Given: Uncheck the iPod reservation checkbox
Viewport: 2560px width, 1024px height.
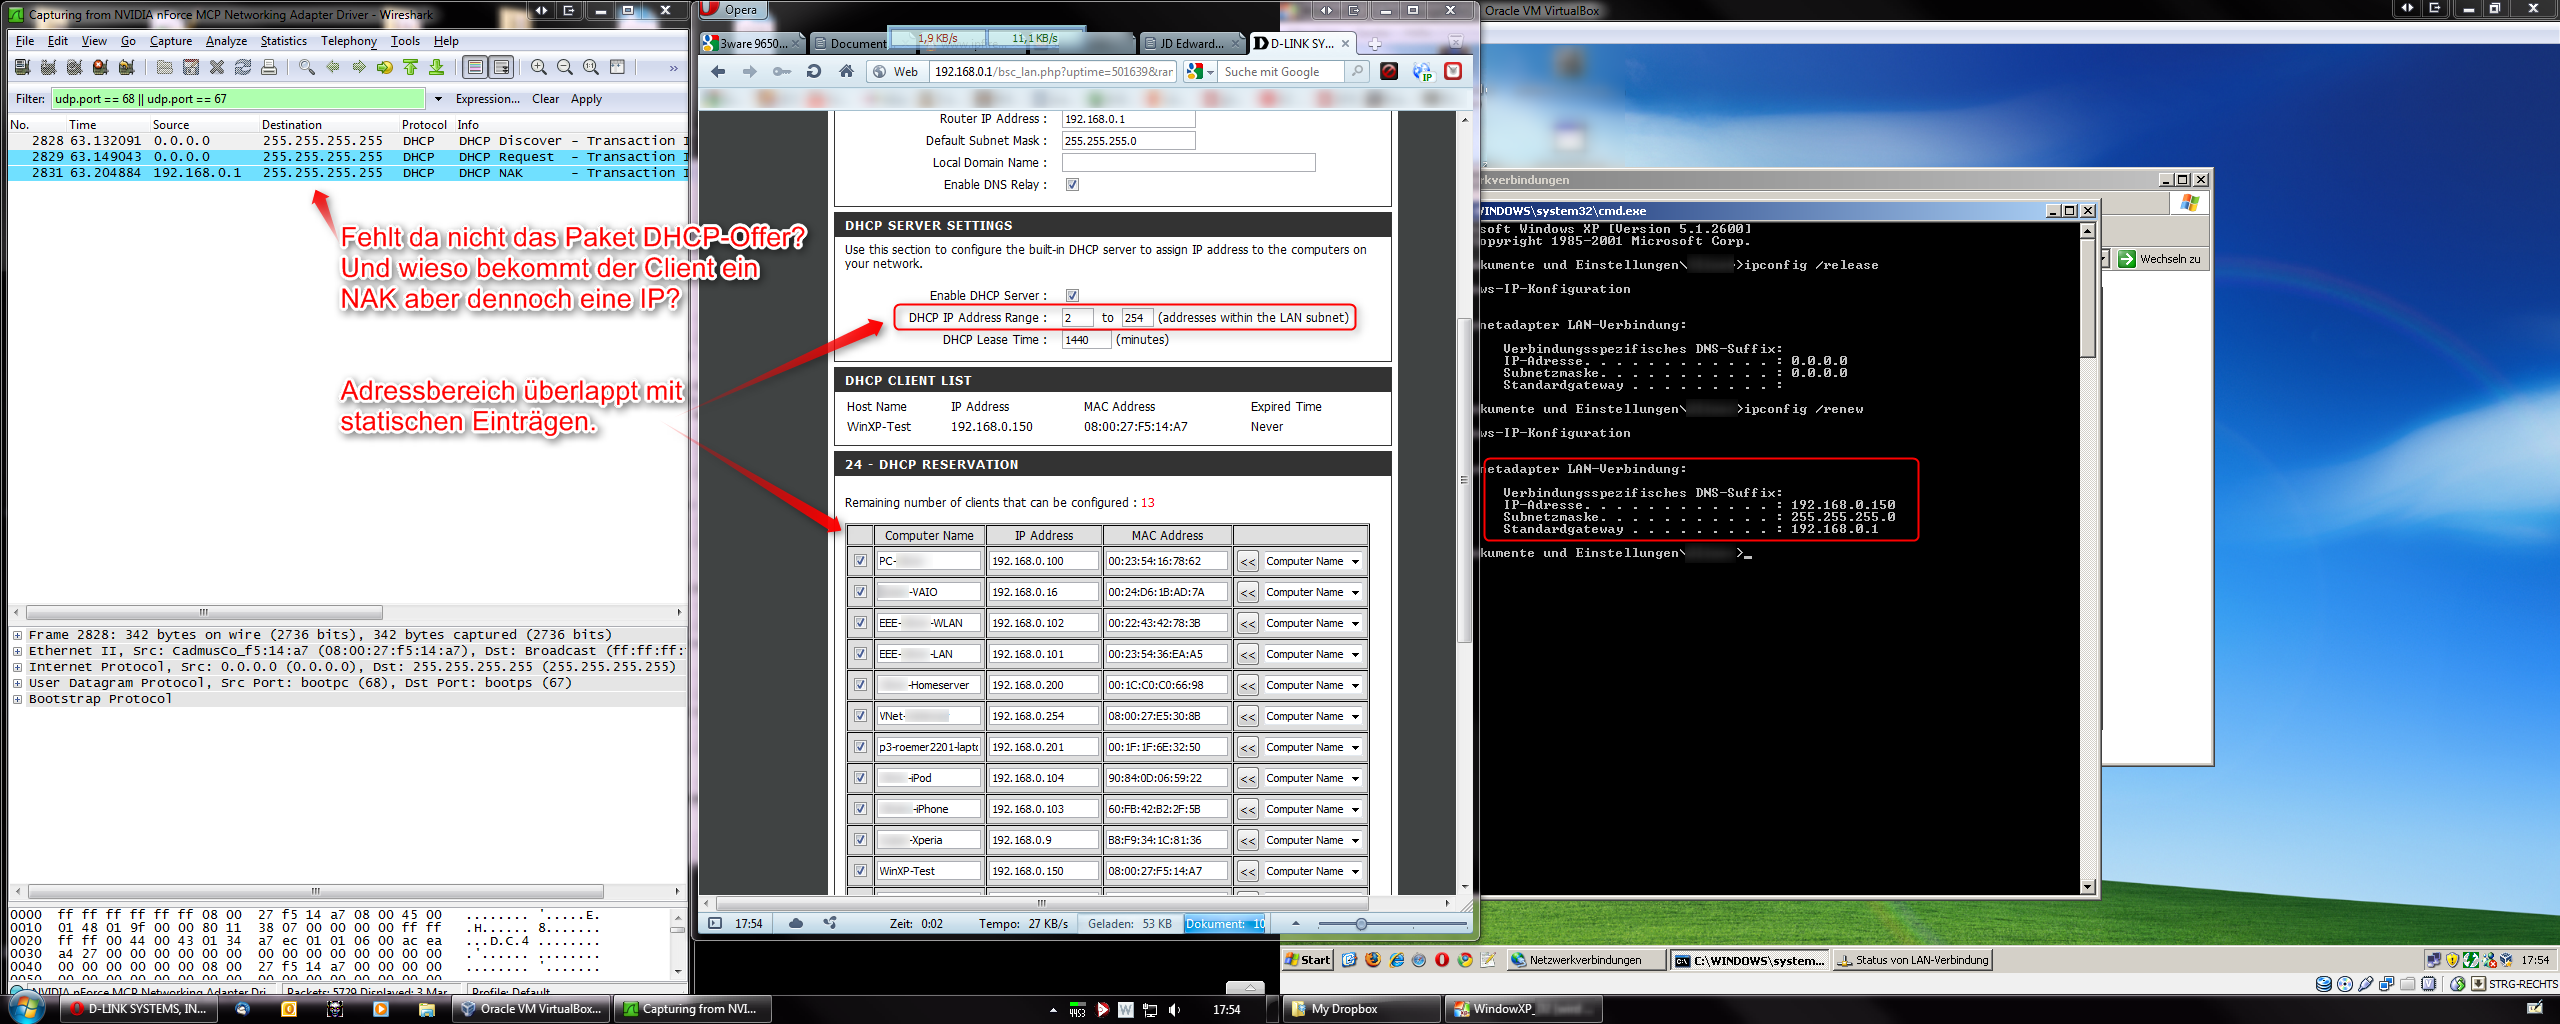Looking at the screenshot, I should coord(860,778).
